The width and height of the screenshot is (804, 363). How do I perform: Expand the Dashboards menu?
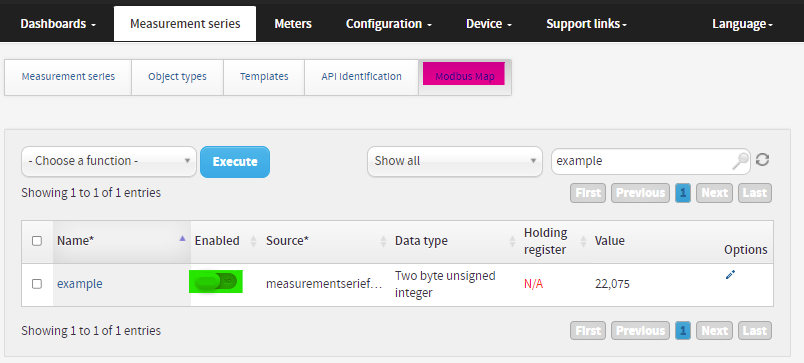(58, 24)
